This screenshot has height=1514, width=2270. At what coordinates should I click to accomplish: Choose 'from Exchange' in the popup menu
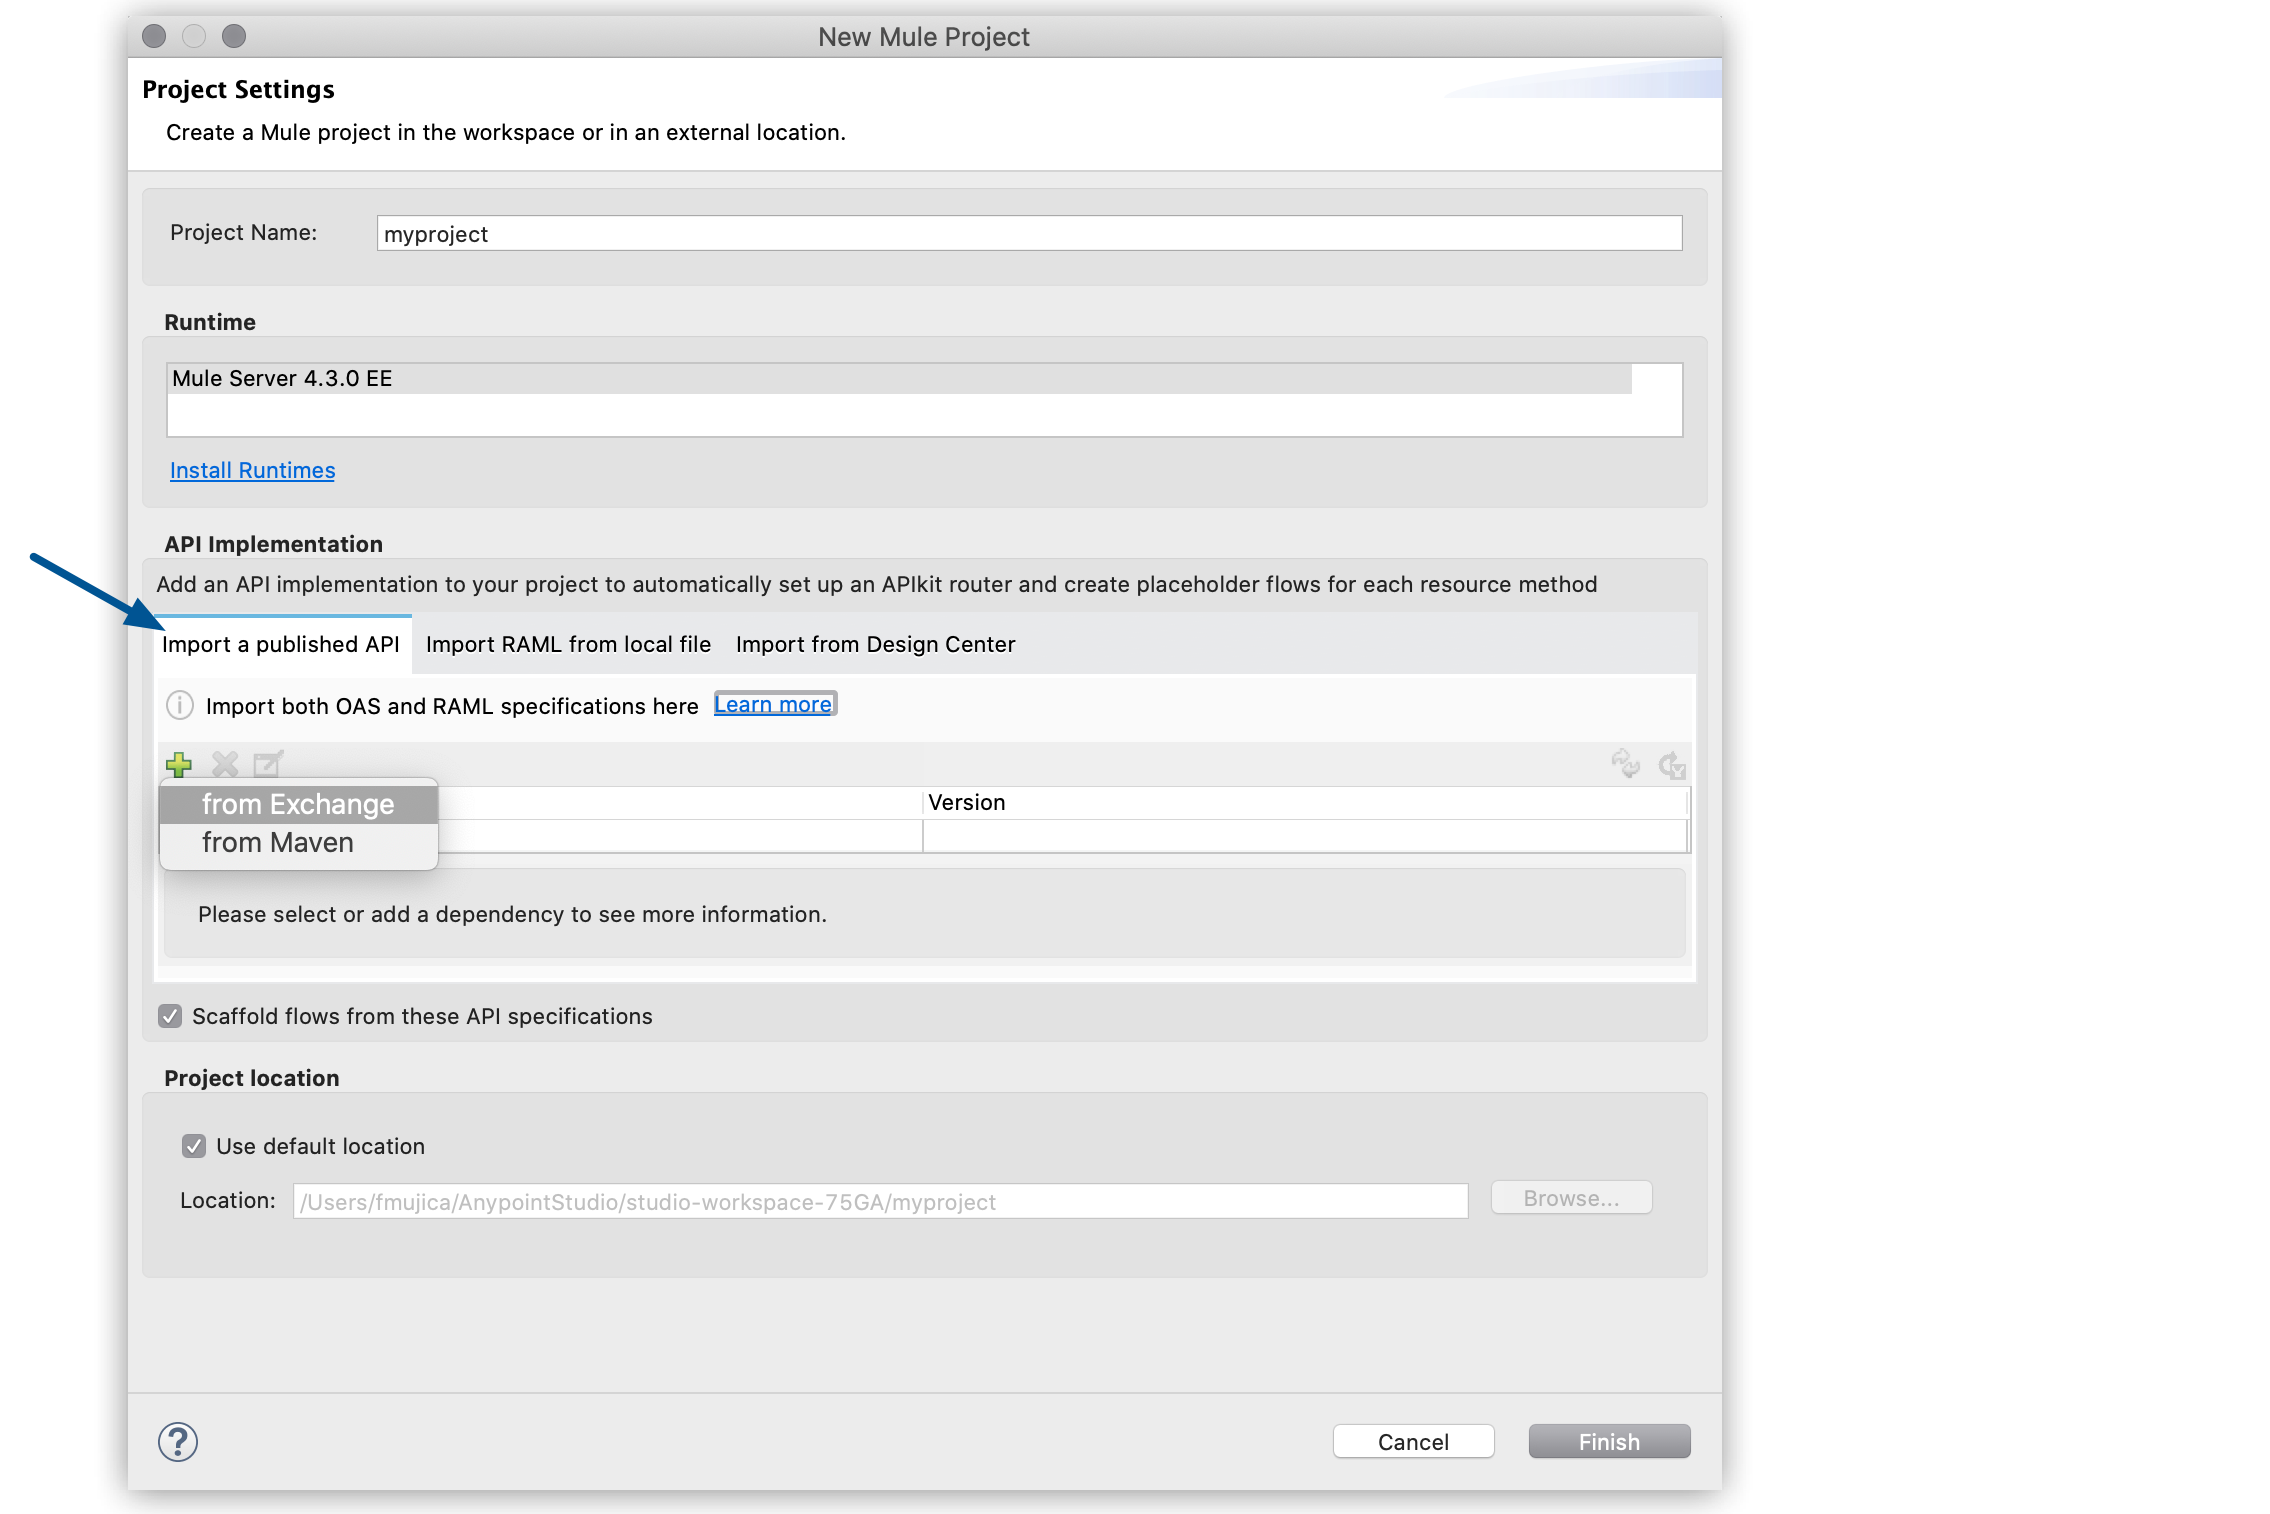[x=298, y=804]
